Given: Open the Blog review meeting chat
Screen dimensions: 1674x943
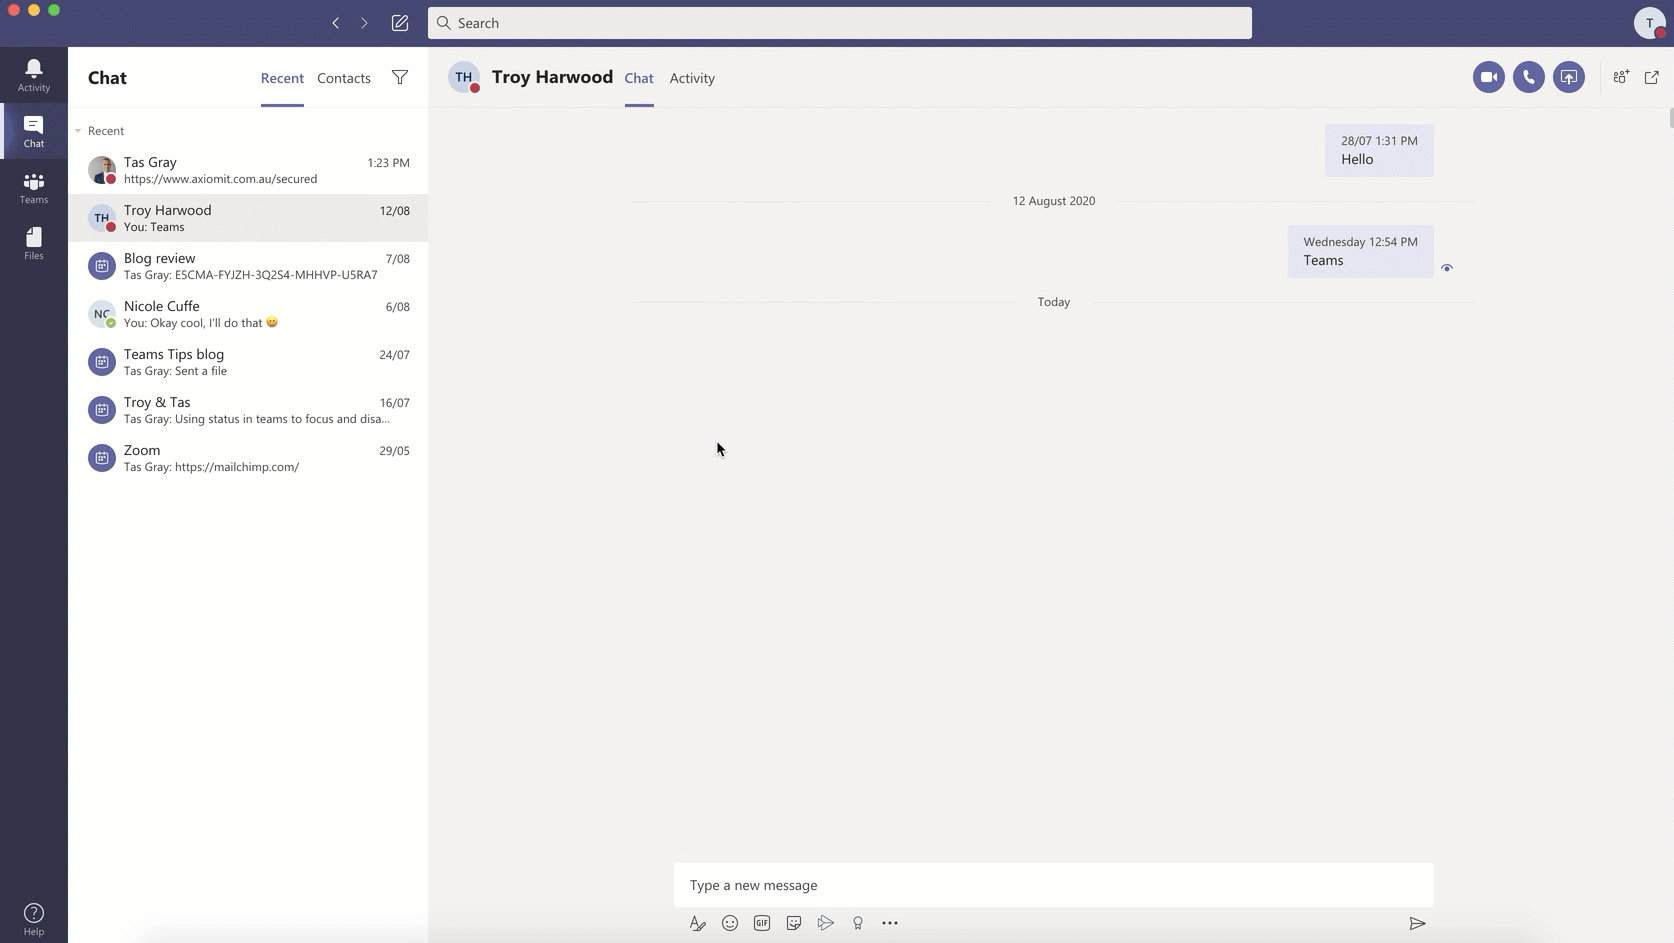Looking at the screenshot, I should click(x=248, y=266).
